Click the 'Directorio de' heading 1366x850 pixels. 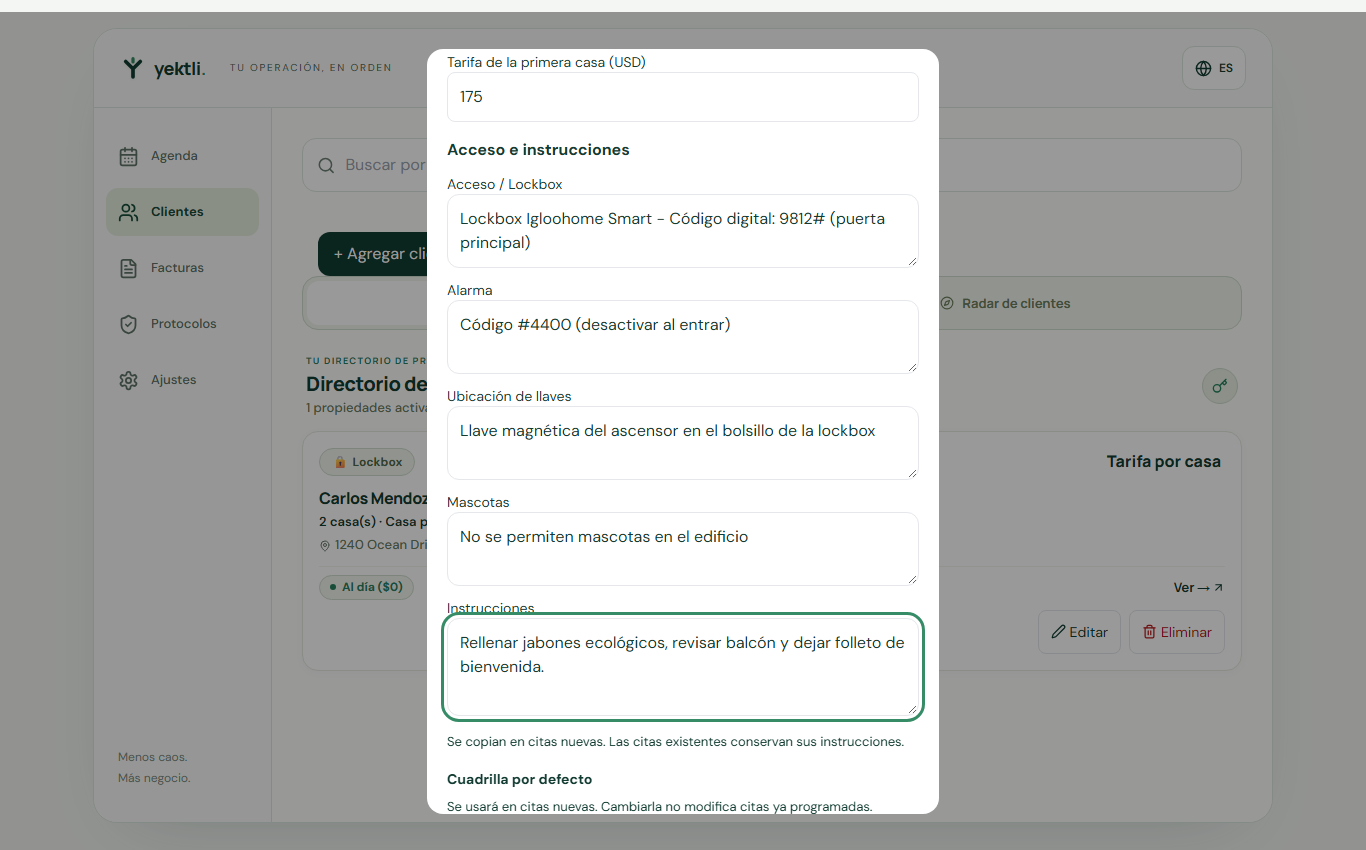coord(367,384)
